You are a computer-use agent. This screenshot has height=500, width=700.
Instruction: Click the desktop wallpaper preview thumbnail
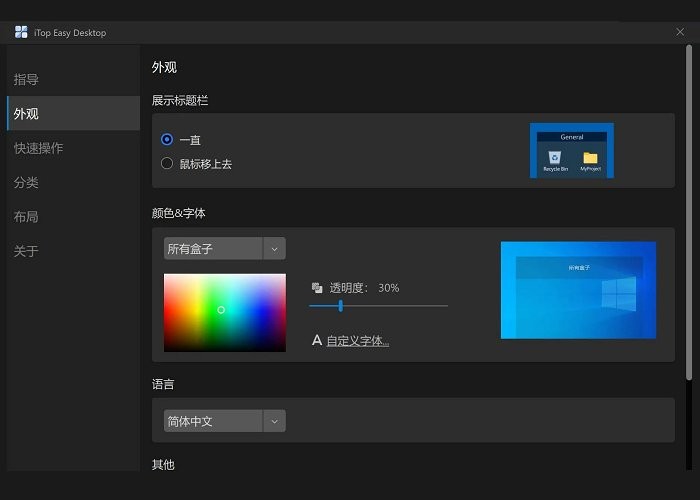click(x=578, y=290)
